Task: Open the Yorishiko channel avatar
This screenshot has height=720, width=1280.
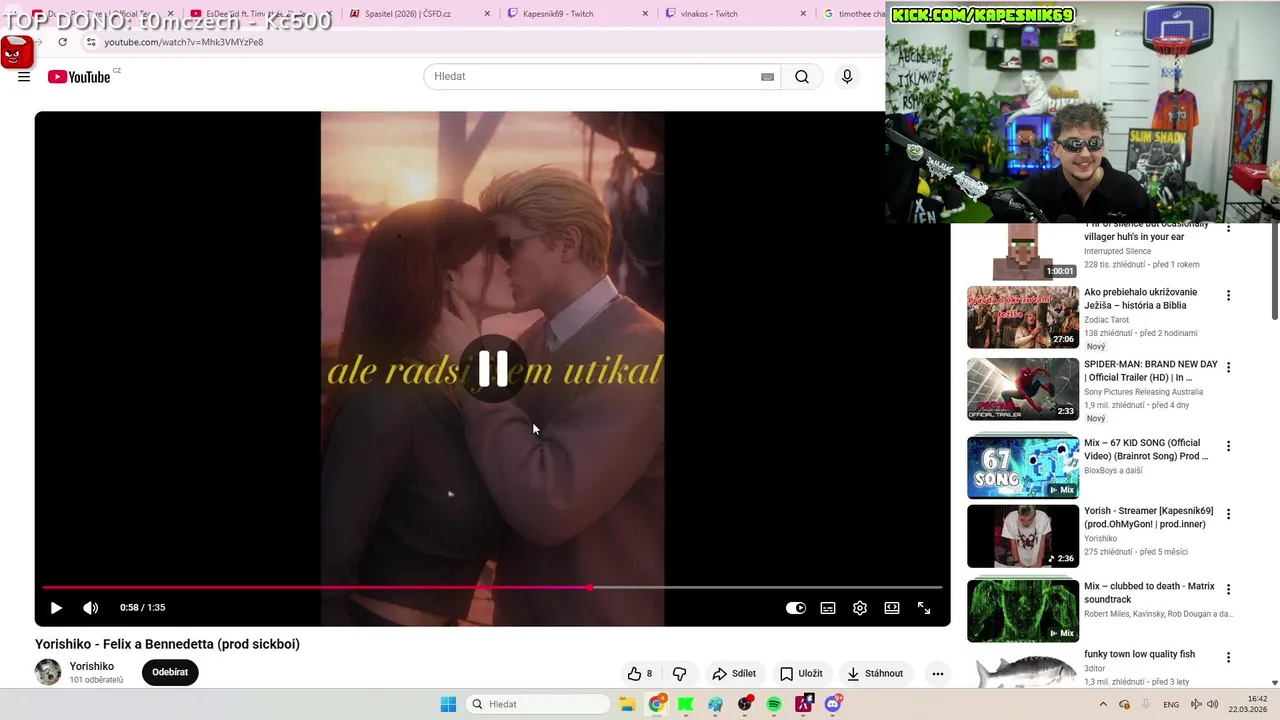Action: 48,672
